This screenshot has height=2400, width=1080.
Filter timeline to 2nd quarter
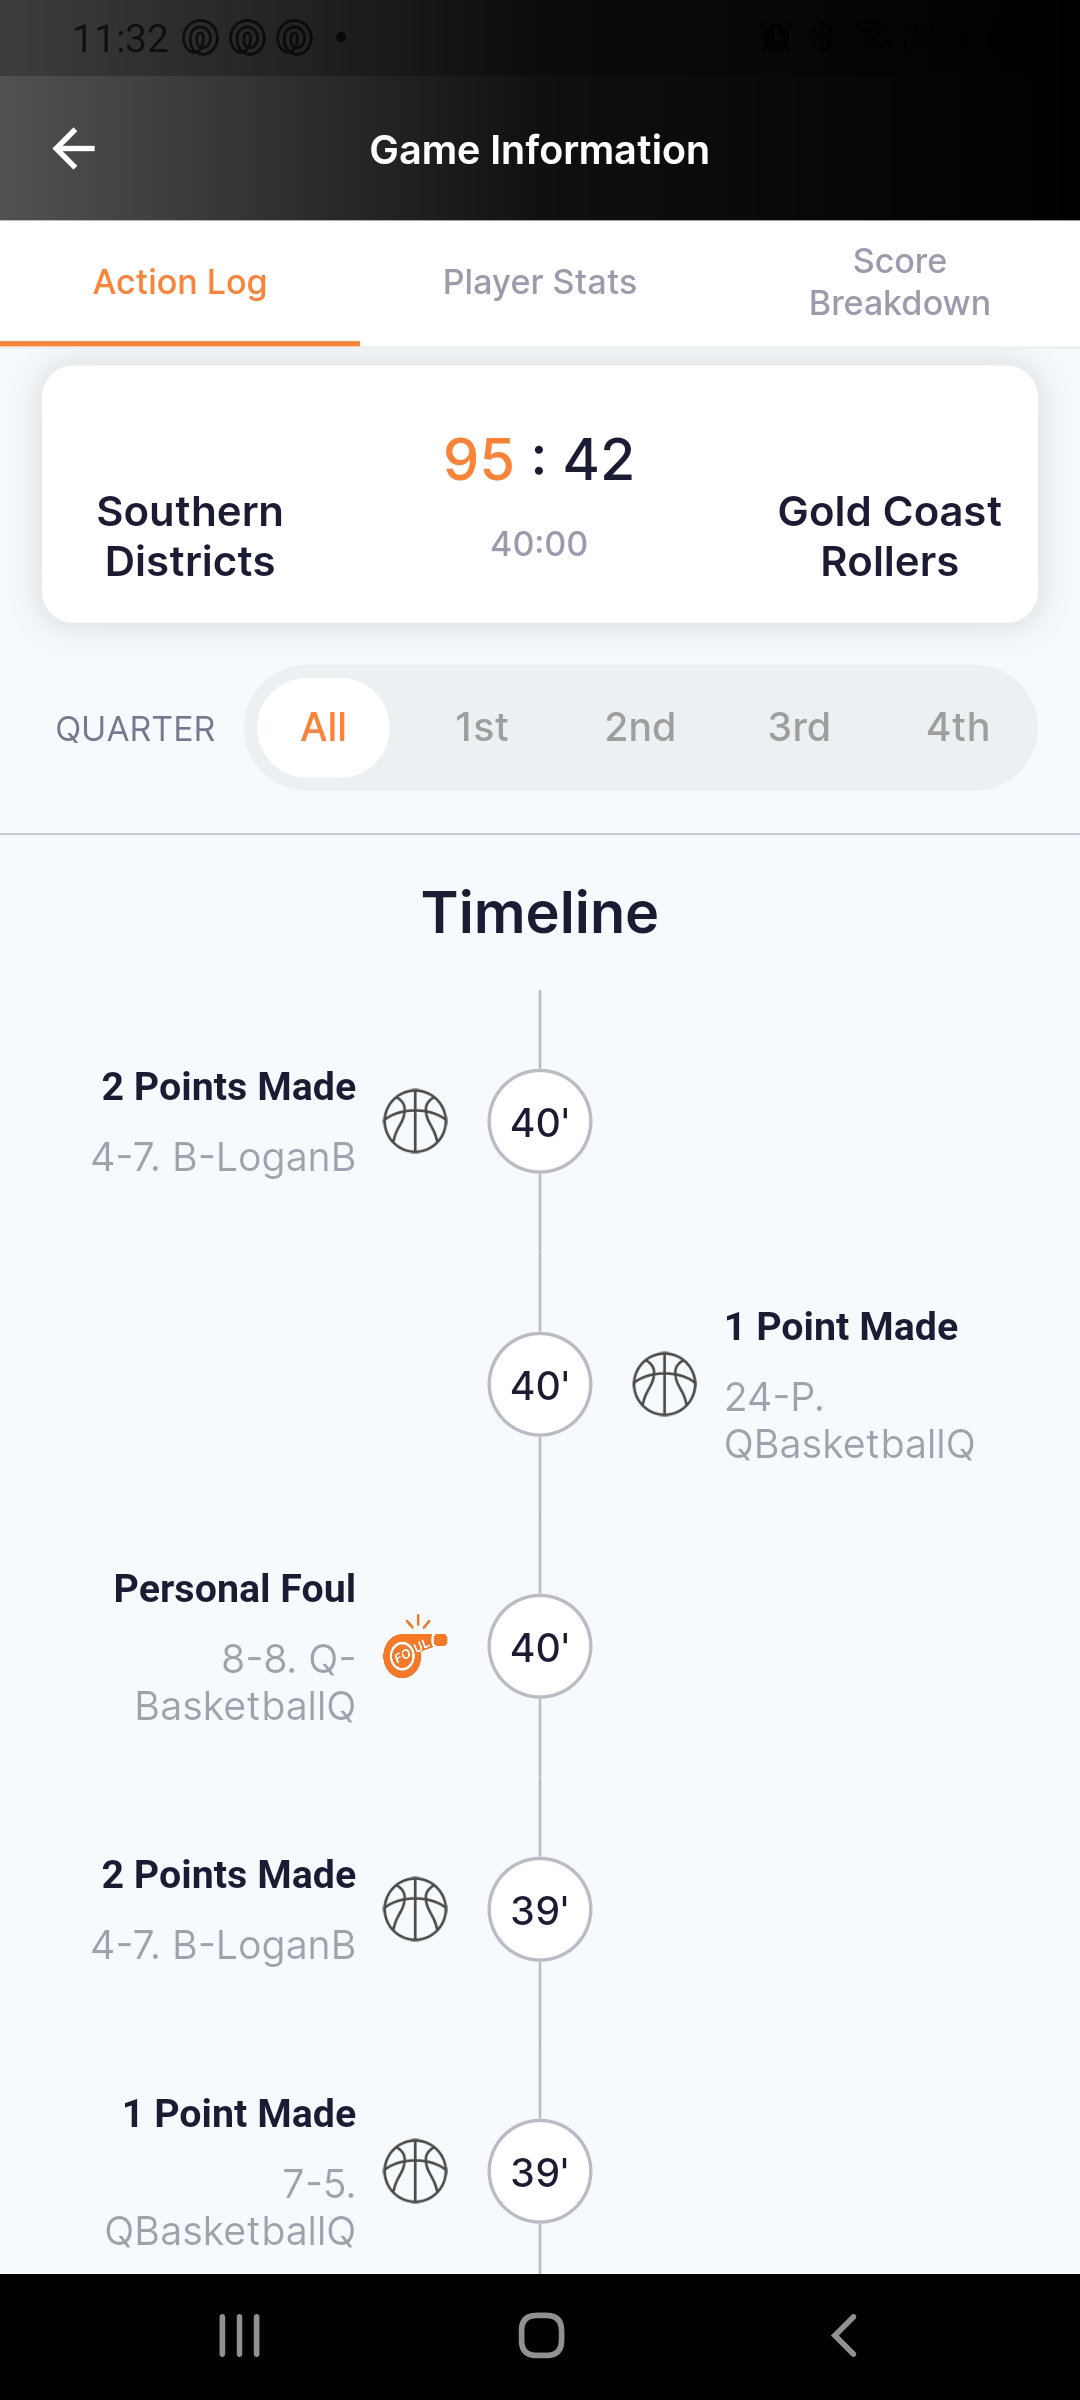640,727
